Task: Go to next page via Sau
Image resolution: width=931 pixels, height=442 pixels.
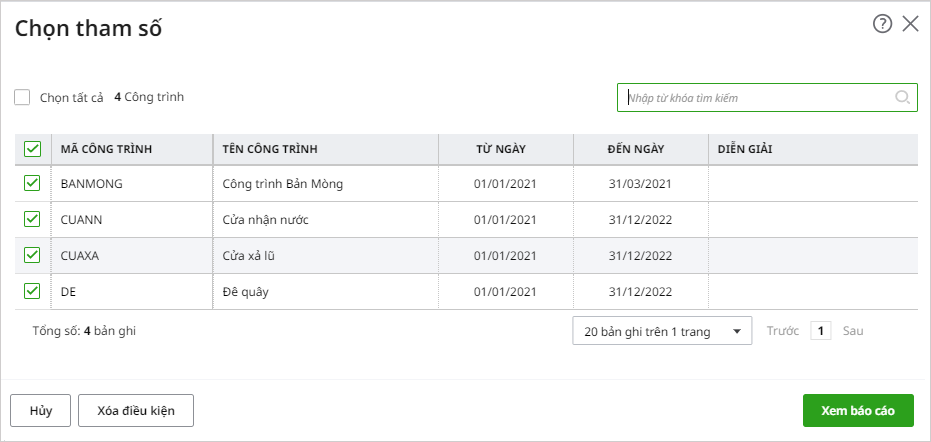Action: pyautogui.click(x=853, y=331)
